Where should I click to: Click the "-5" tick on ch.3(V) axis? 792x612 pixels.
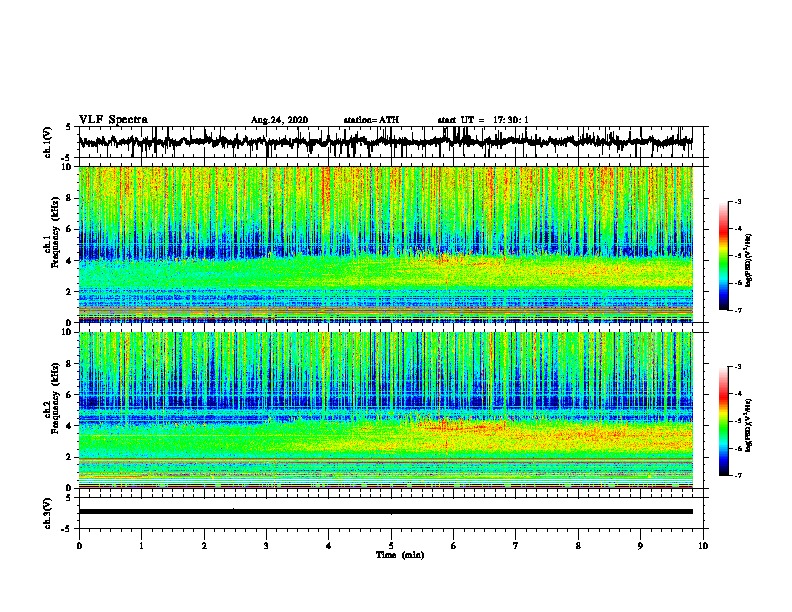67,529
